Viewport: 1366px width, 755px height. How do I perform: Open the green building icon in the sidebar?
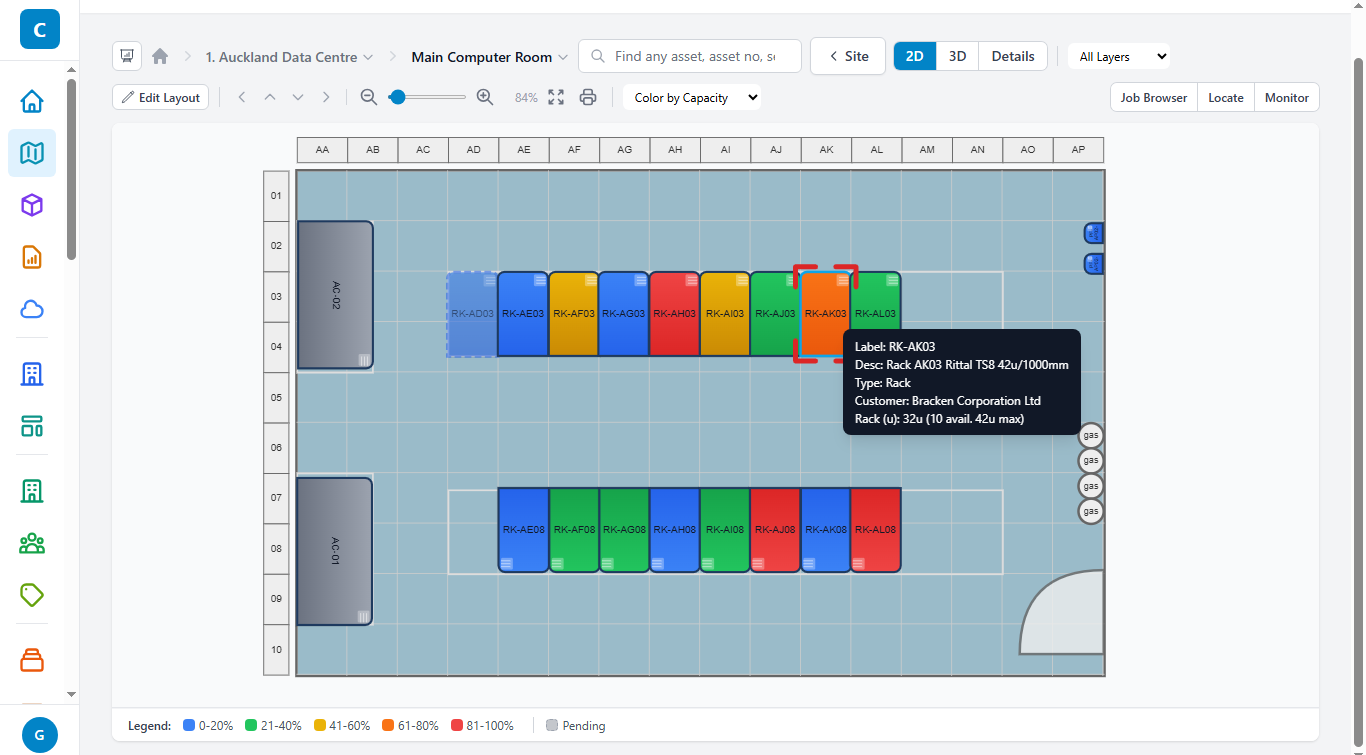pyautogui.click(x=32, y=491)
